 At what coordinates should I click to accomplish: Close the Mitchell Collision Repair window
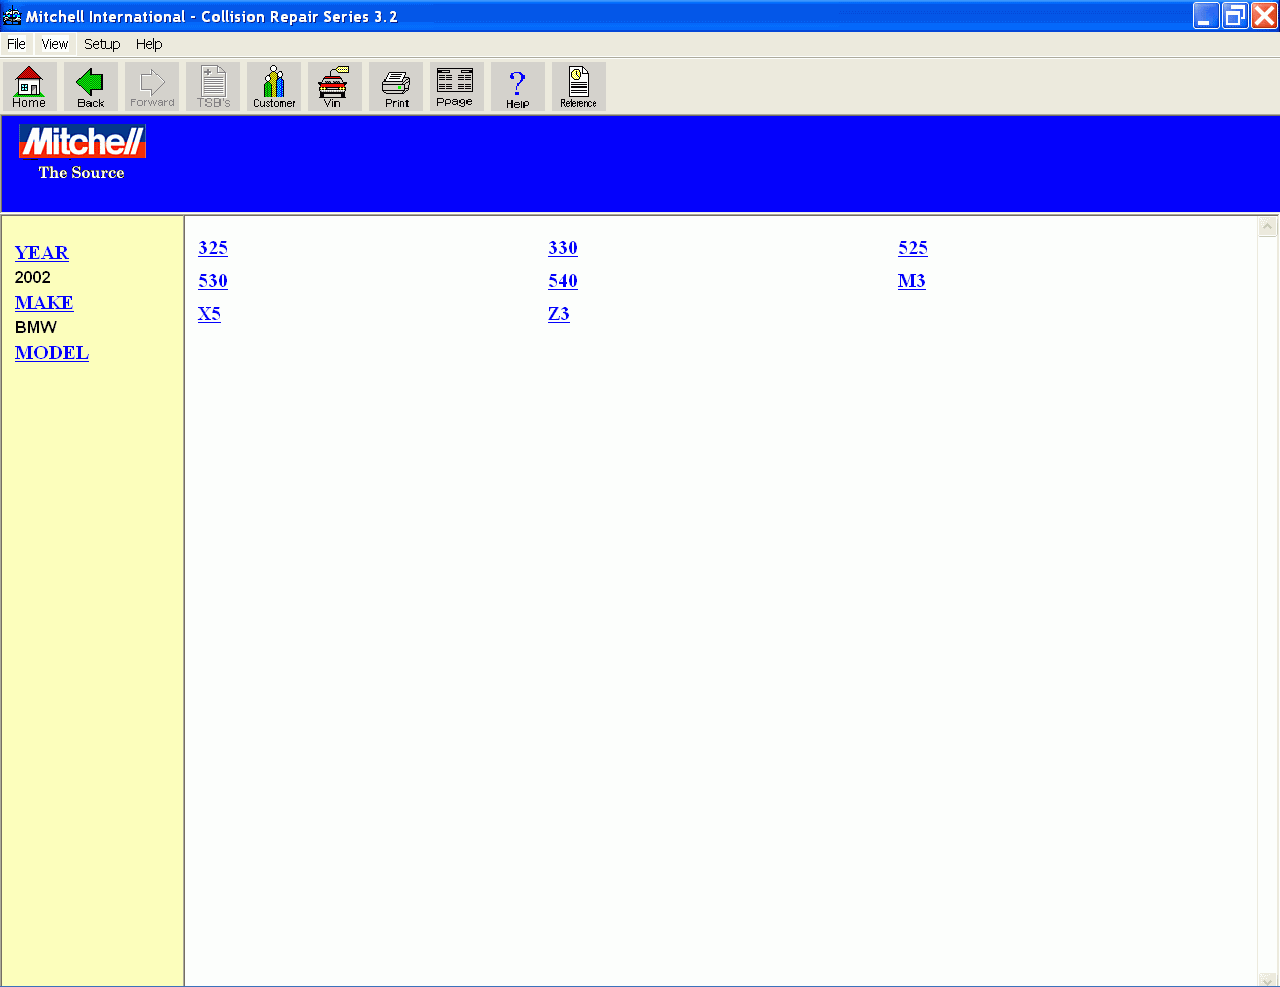tap(1264, 16)
